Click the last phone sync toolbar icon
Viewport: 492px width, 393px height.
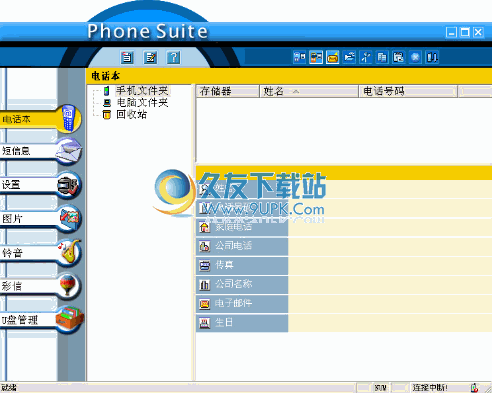tap(432, 57)
